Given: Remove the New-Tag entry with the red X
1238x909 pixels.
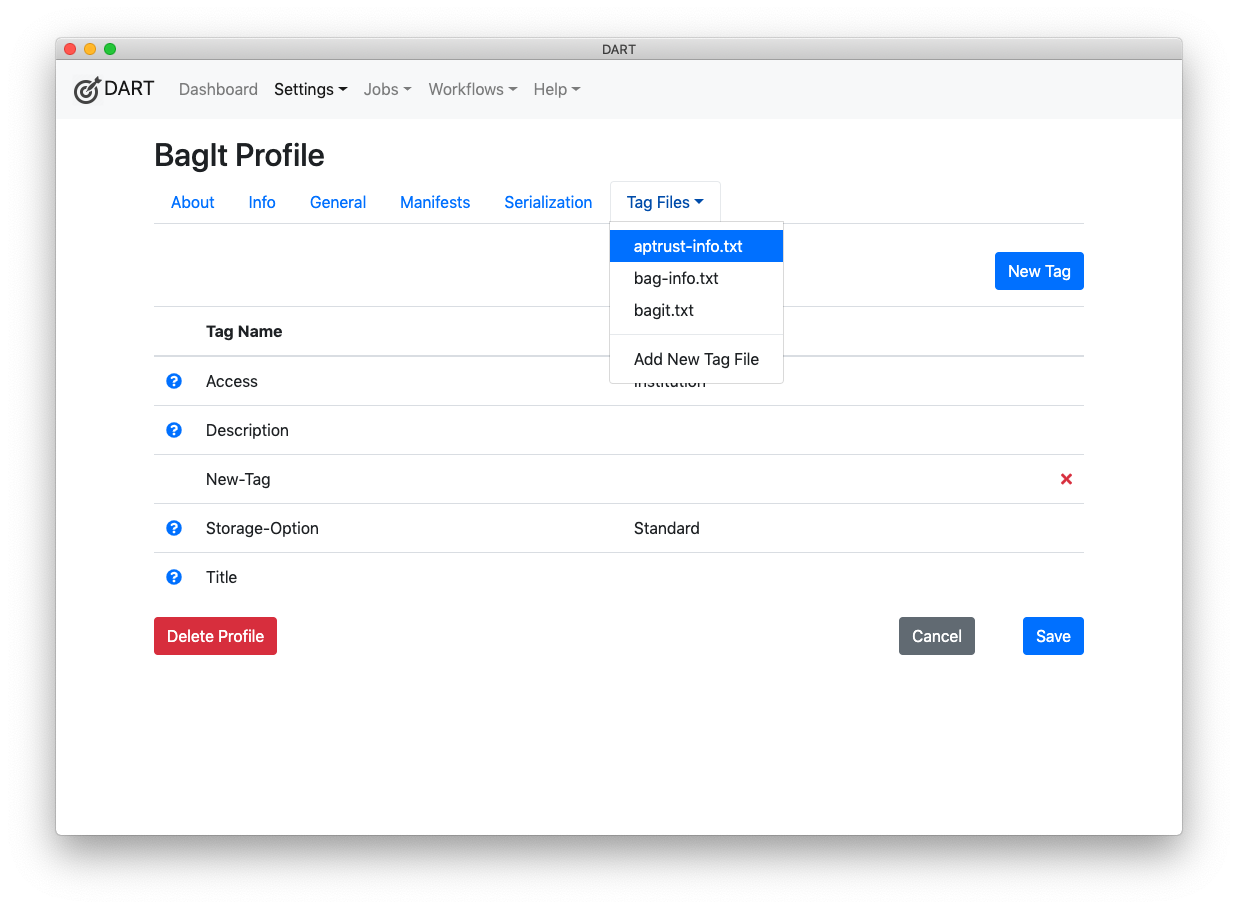Looking at the screenshot, I should point(1066,479).
